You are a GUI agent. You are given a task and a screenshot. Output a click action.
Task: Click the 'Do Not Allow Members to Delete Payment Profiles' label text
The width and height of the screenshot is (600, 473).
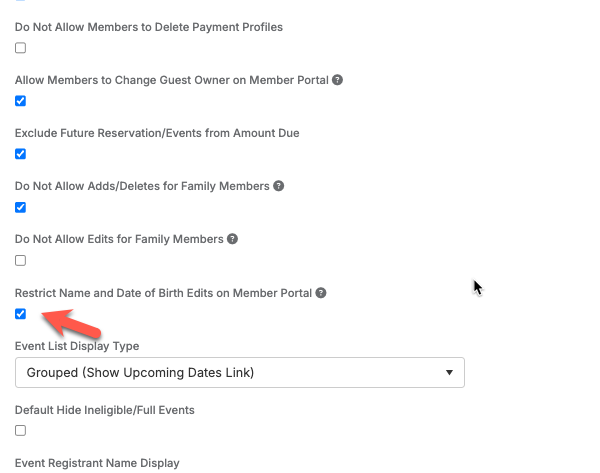point(149,27)
